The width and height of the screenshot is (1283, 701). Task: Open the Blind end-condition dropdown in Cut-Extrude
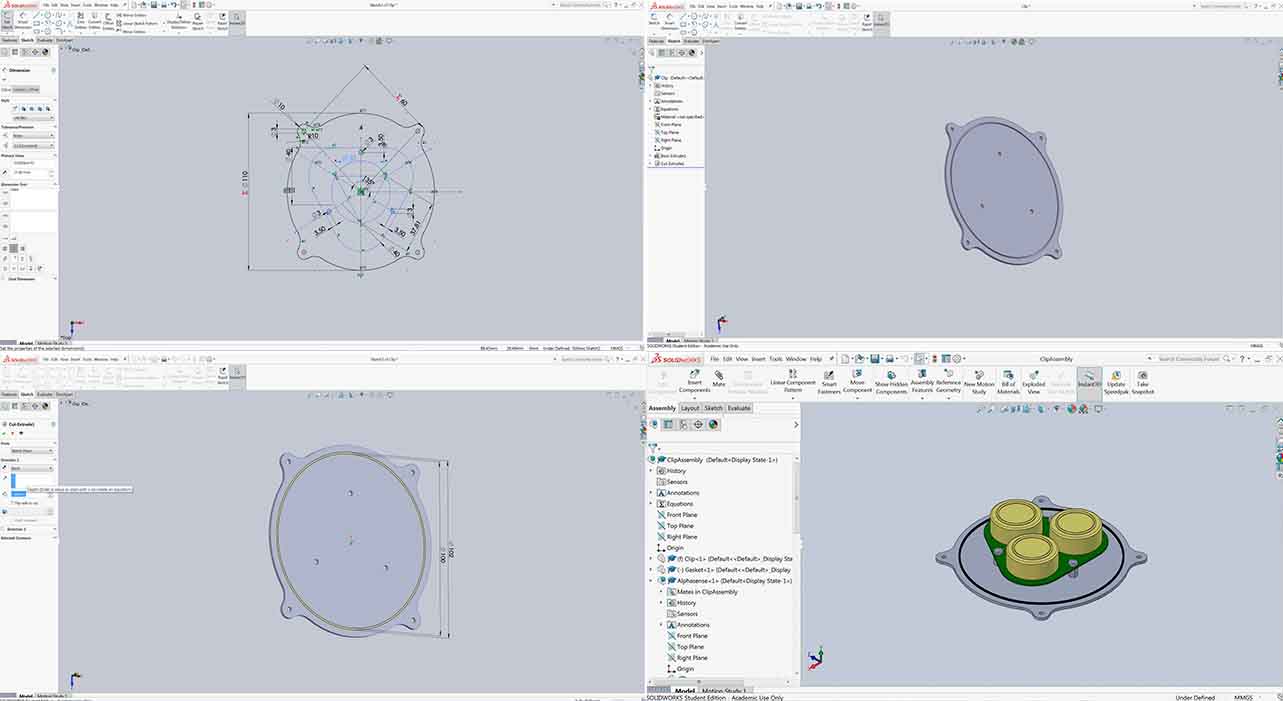coord(33,467)
